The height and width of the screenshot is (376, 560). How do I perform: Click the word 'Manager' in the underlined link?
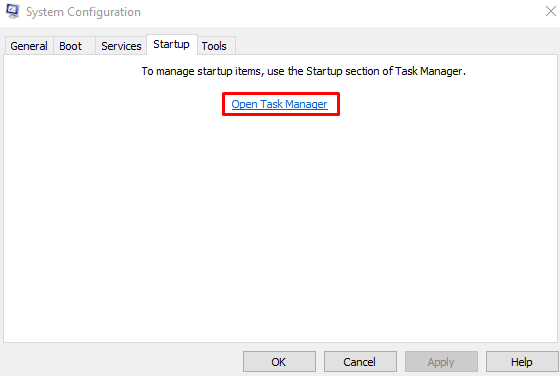pos(306,104)
